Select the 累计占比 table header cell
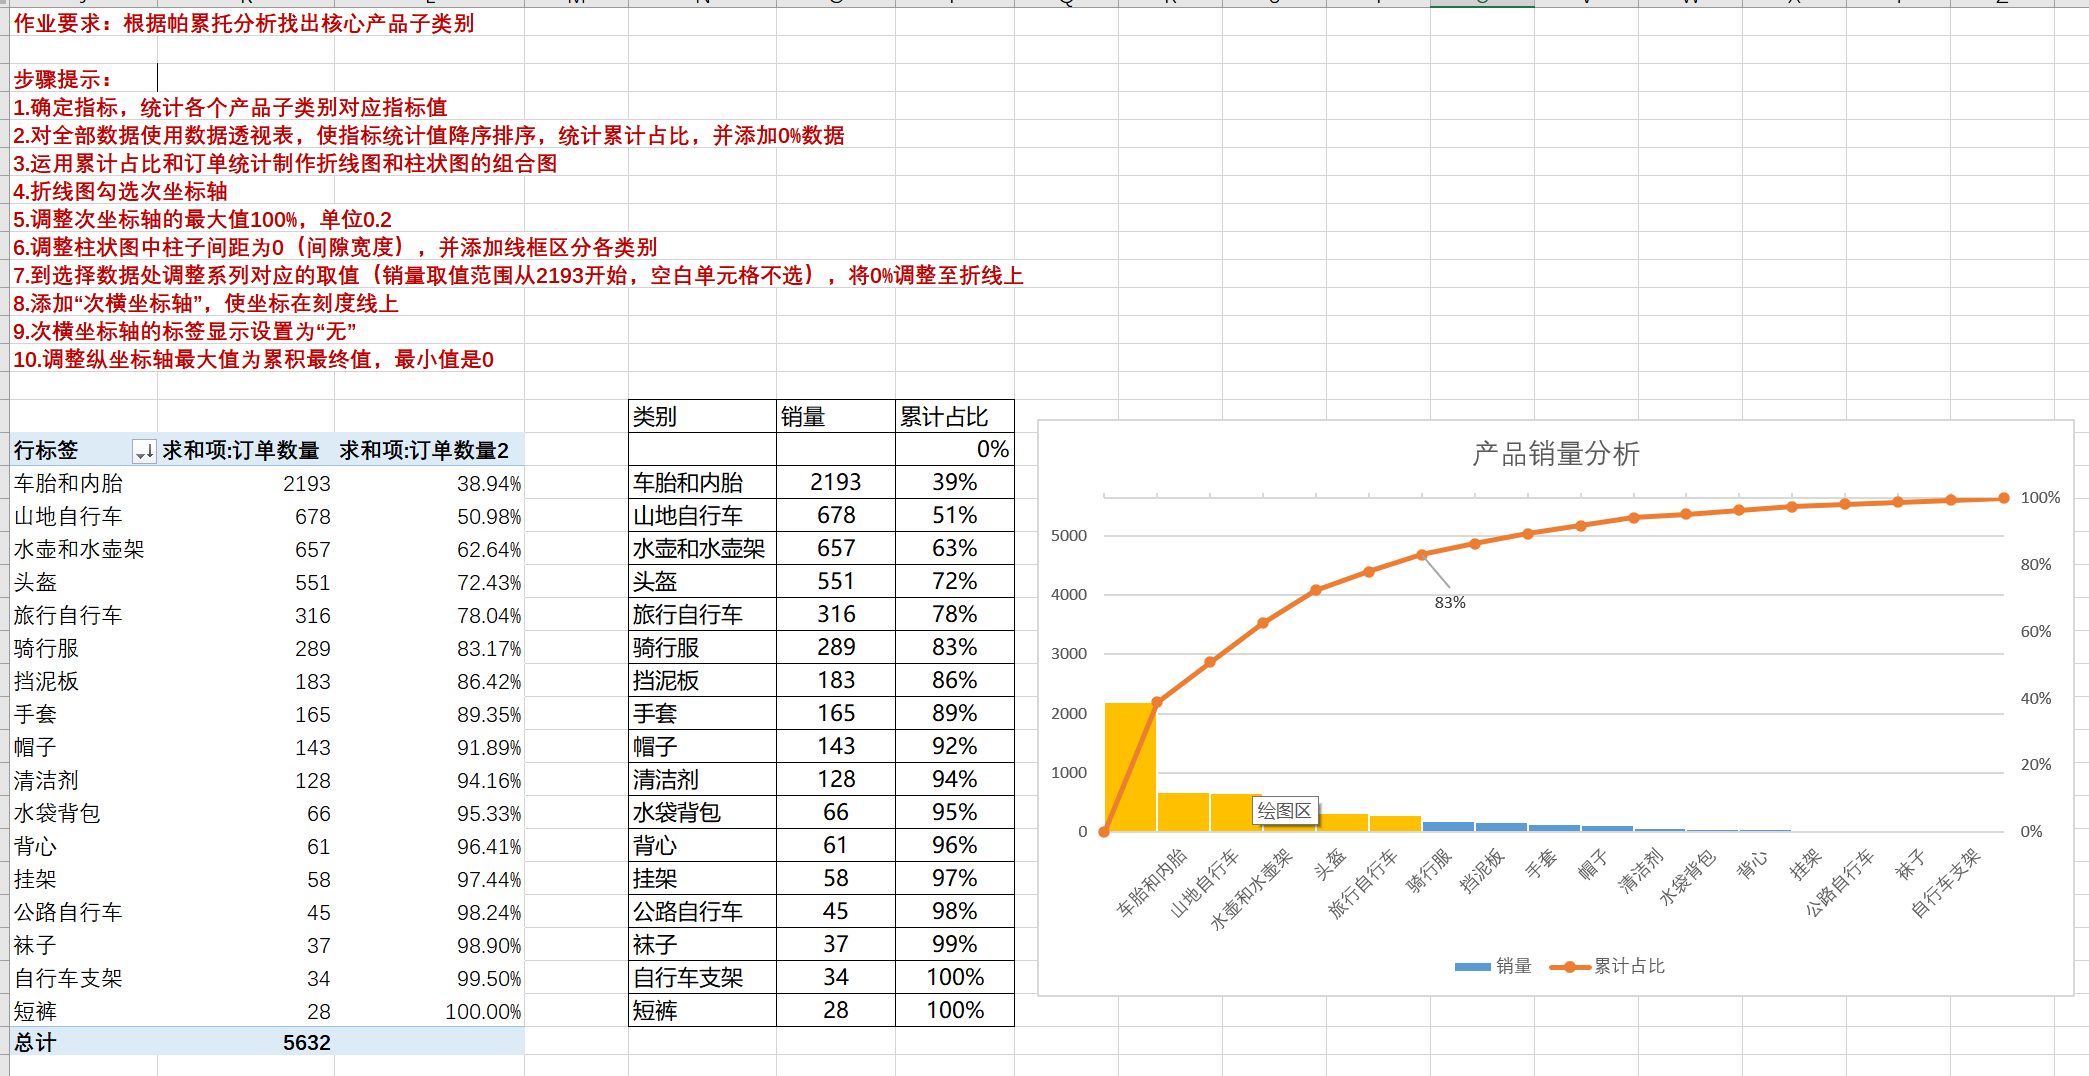Screen dimensions: 2089x1076 click(955, 416)
